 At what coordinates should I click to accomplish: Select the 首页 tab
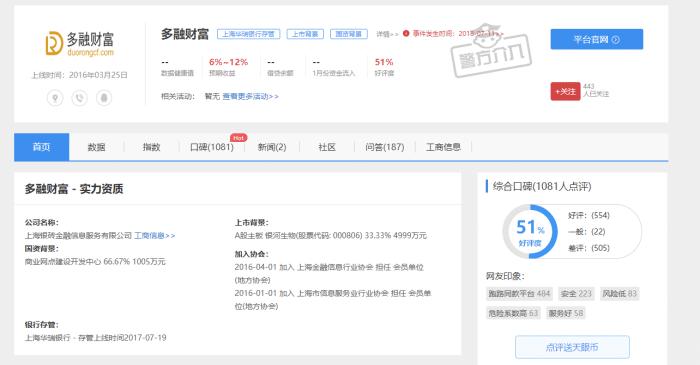[42, 147]
